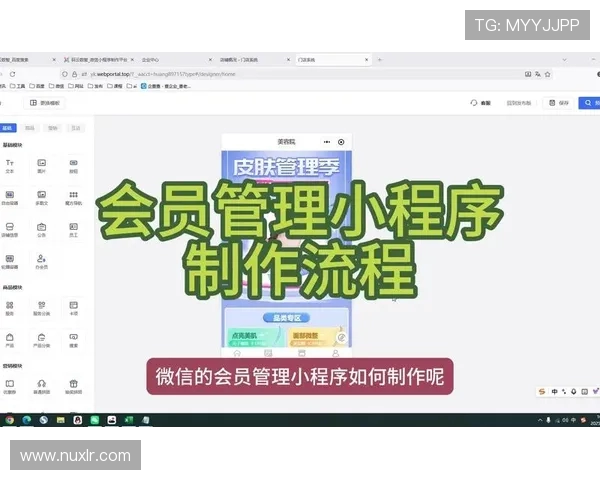Add the gift-box marketing module

[73, 387]
